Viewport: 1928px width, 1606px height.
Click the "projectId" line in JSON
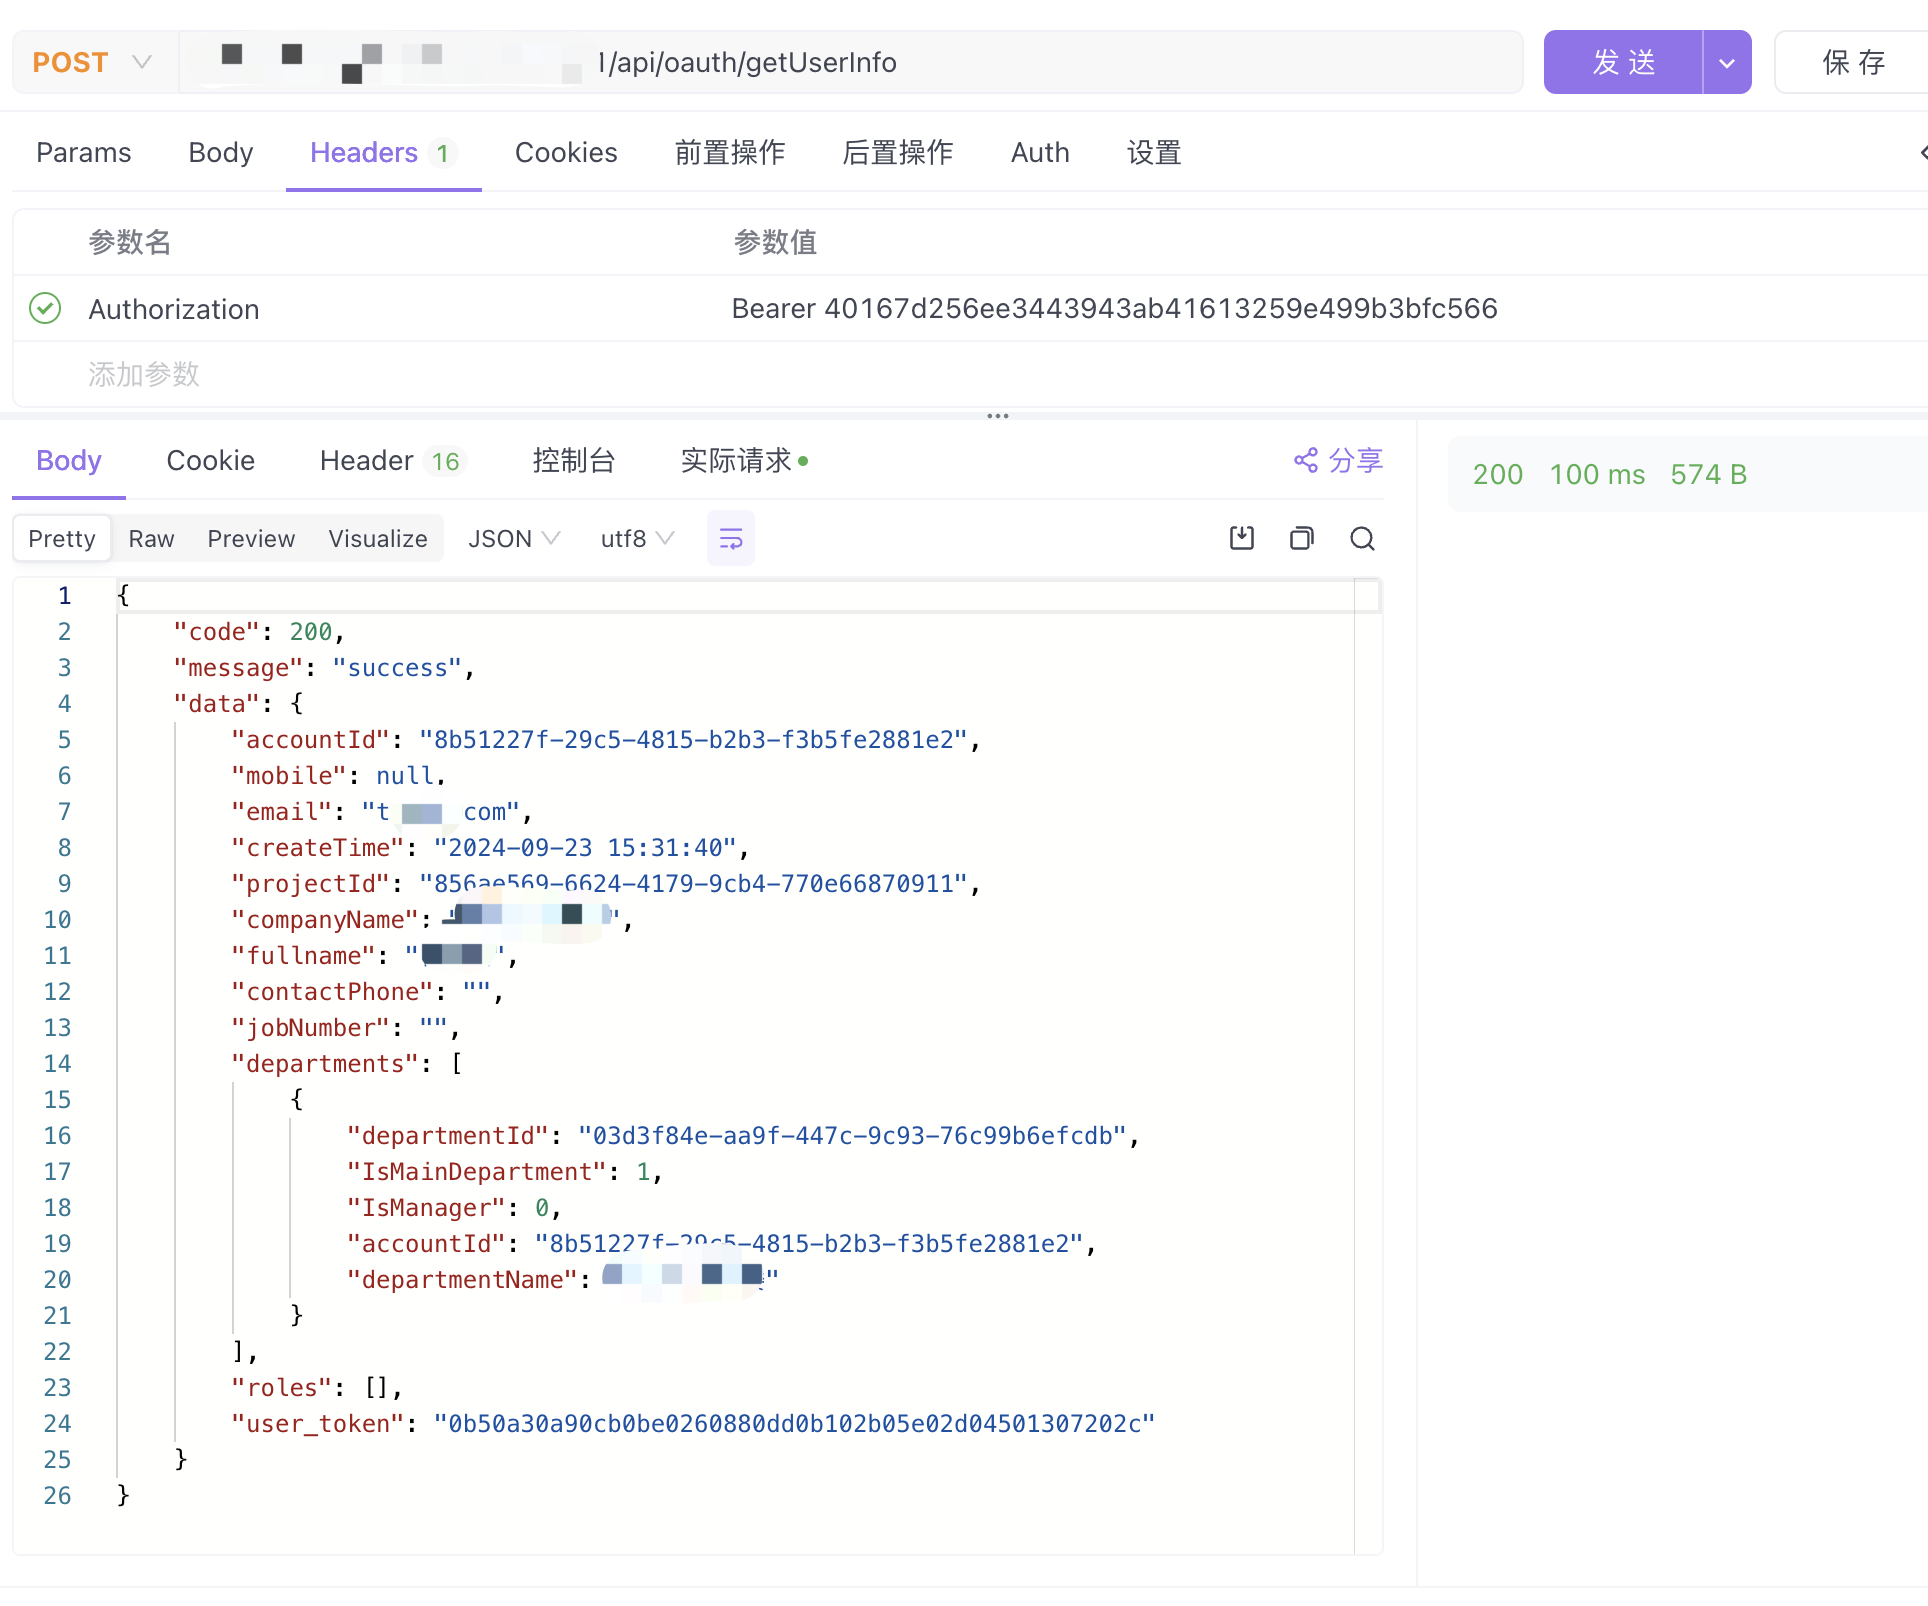pyautogui.click(x=605, y=883)
